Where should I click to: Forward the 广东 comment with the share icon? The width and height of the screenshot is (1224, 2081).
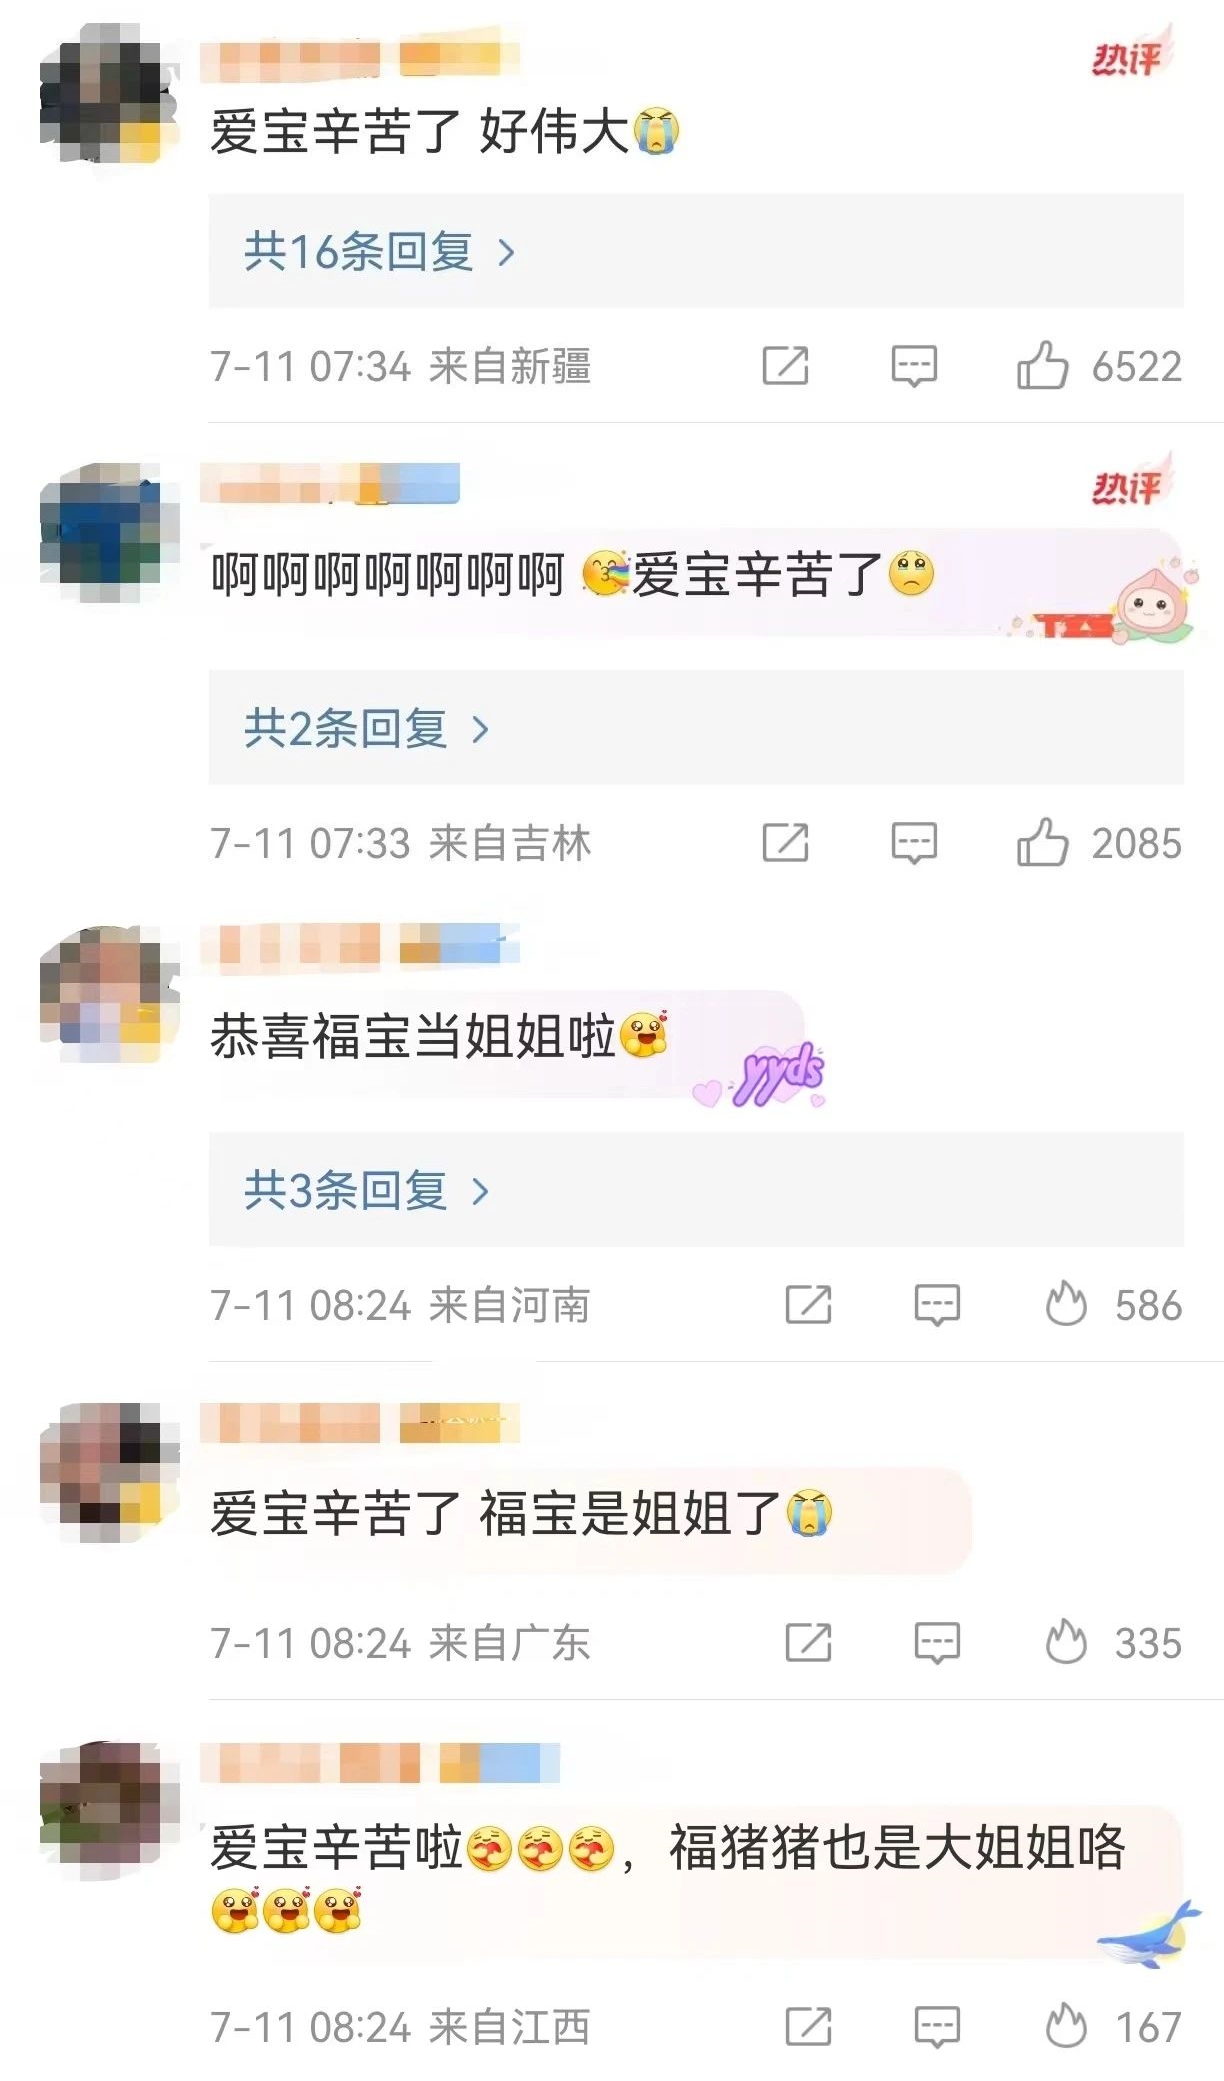(809, 1642)
